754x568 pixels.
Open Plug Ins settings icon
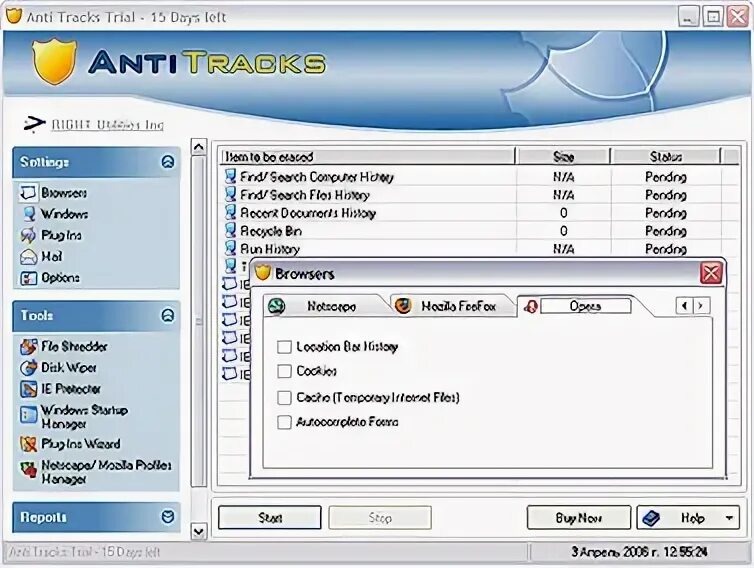pyautogui.click(x=28, y=235)
